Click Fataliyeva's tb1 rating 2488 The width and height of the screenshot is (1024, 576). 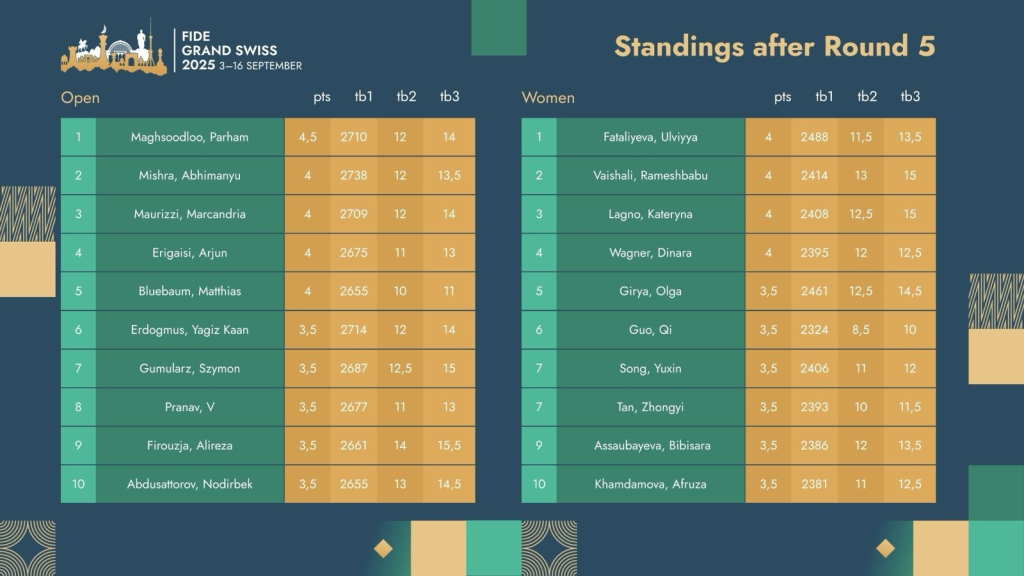pyautogui.click(x=824, y=137)
